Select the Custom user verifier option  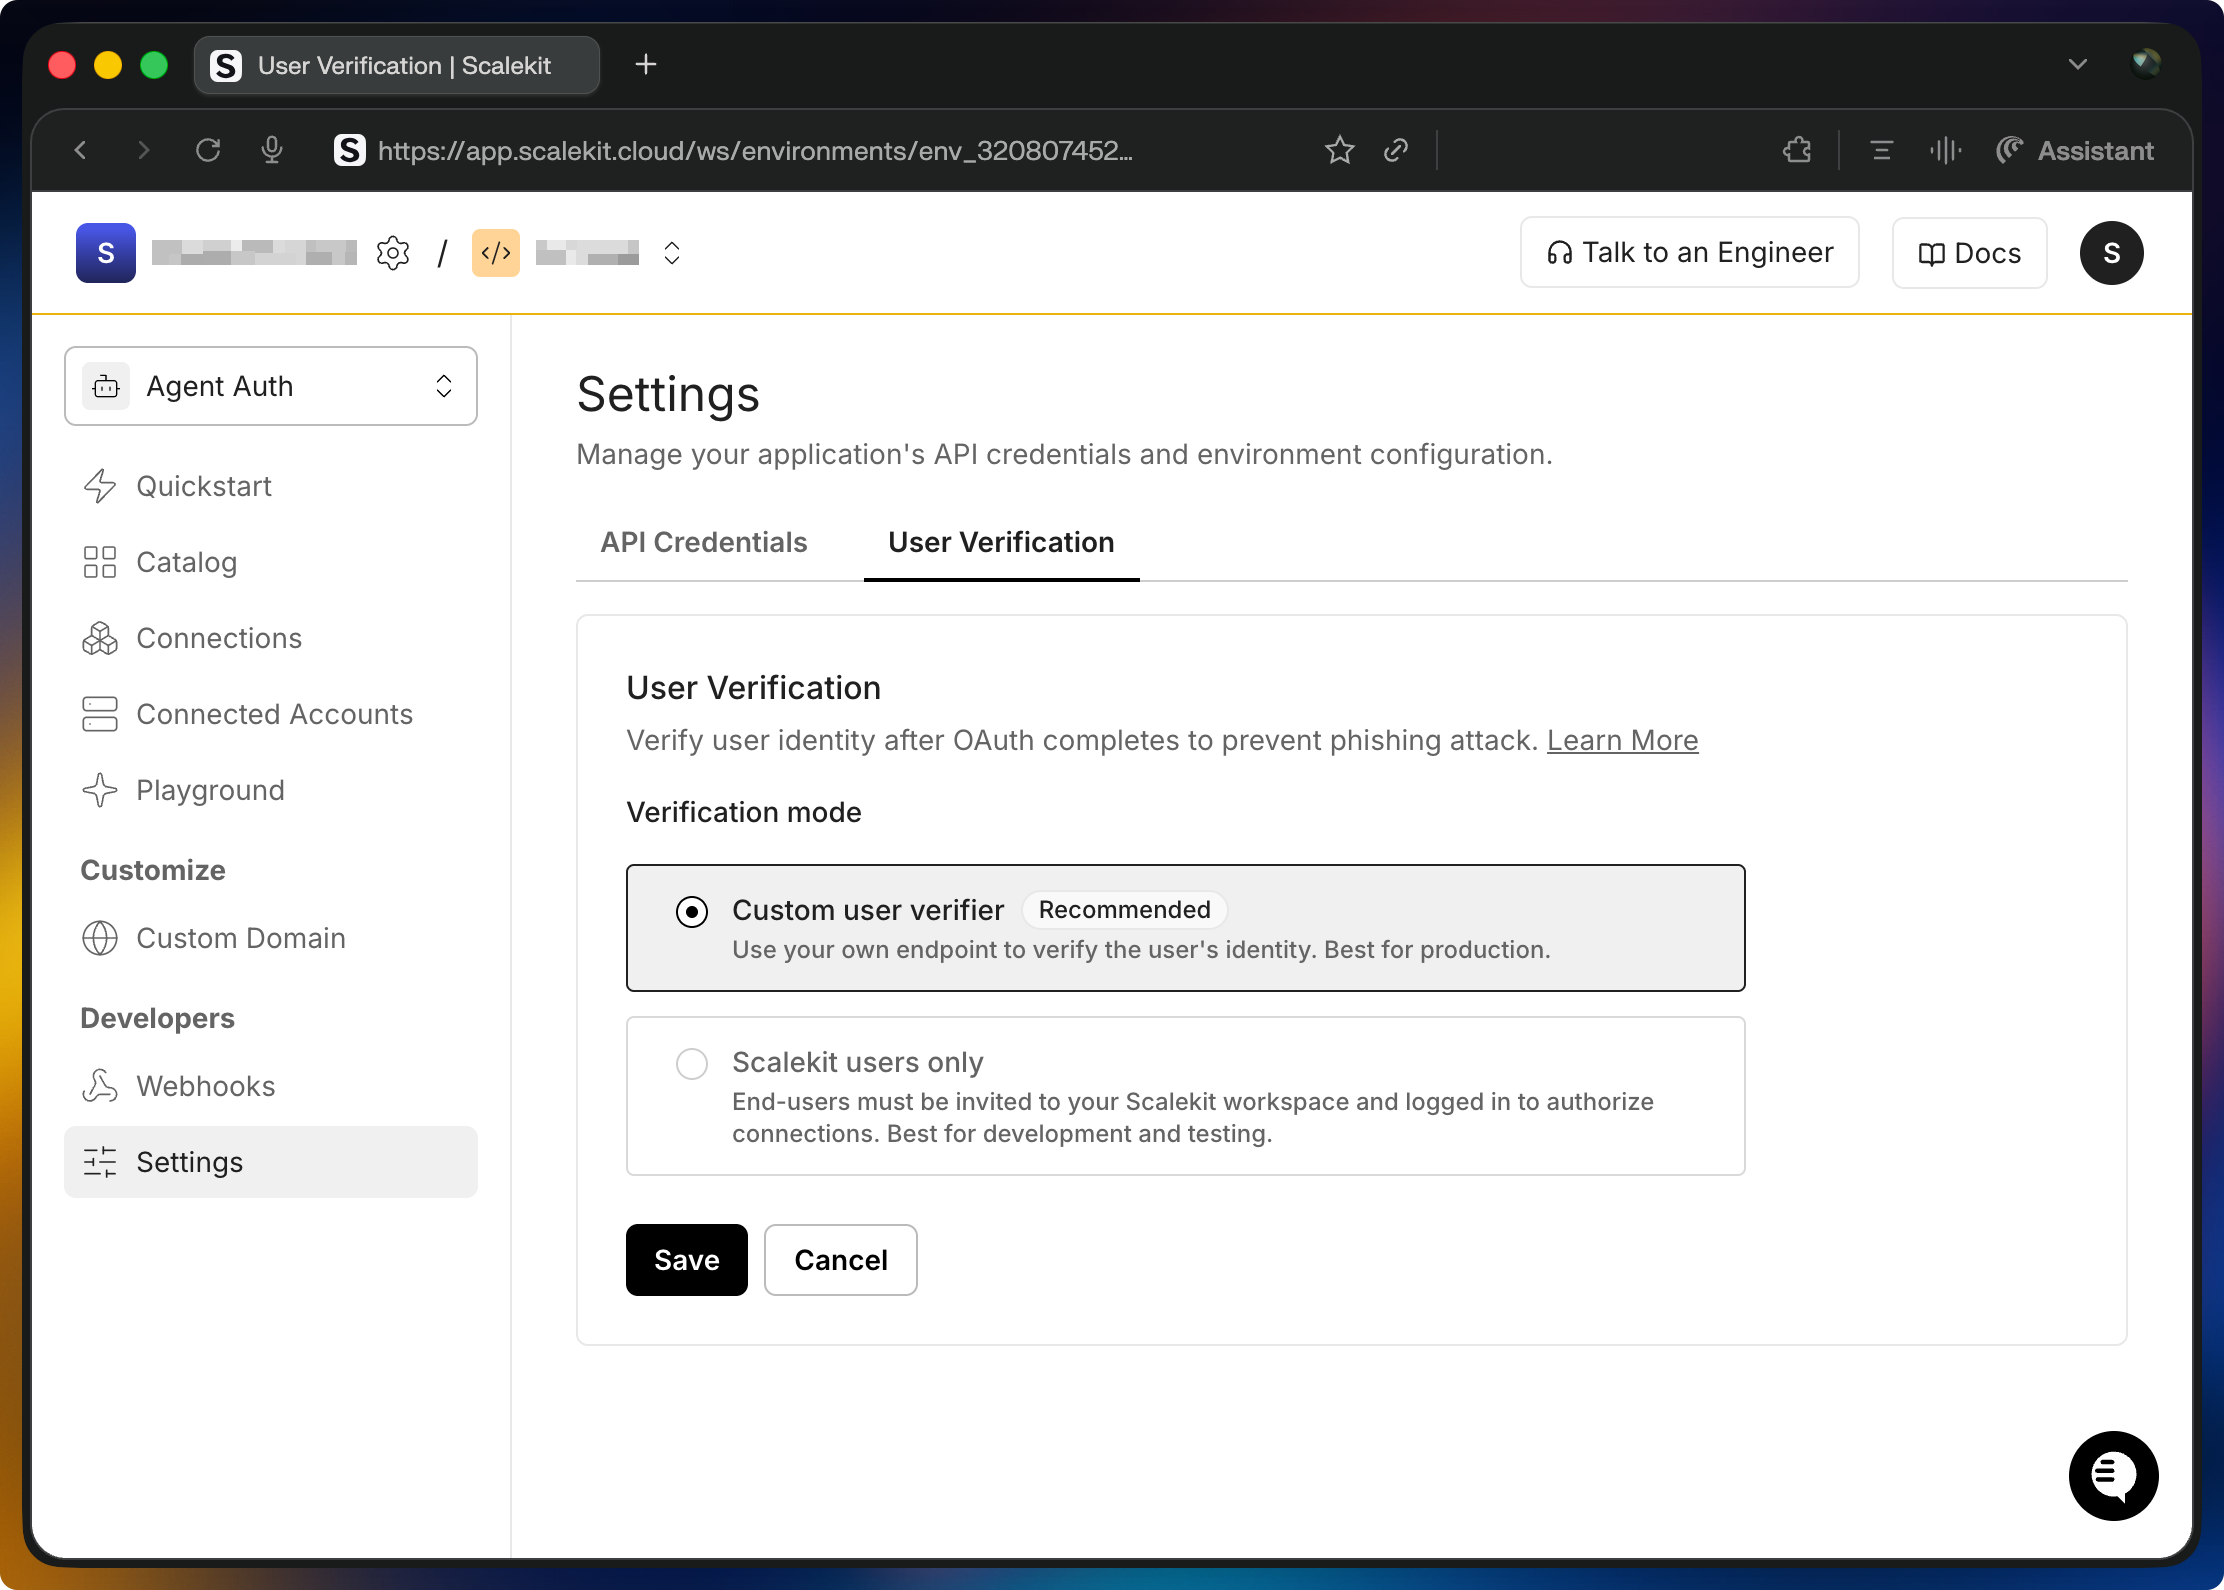click(692, 911)
